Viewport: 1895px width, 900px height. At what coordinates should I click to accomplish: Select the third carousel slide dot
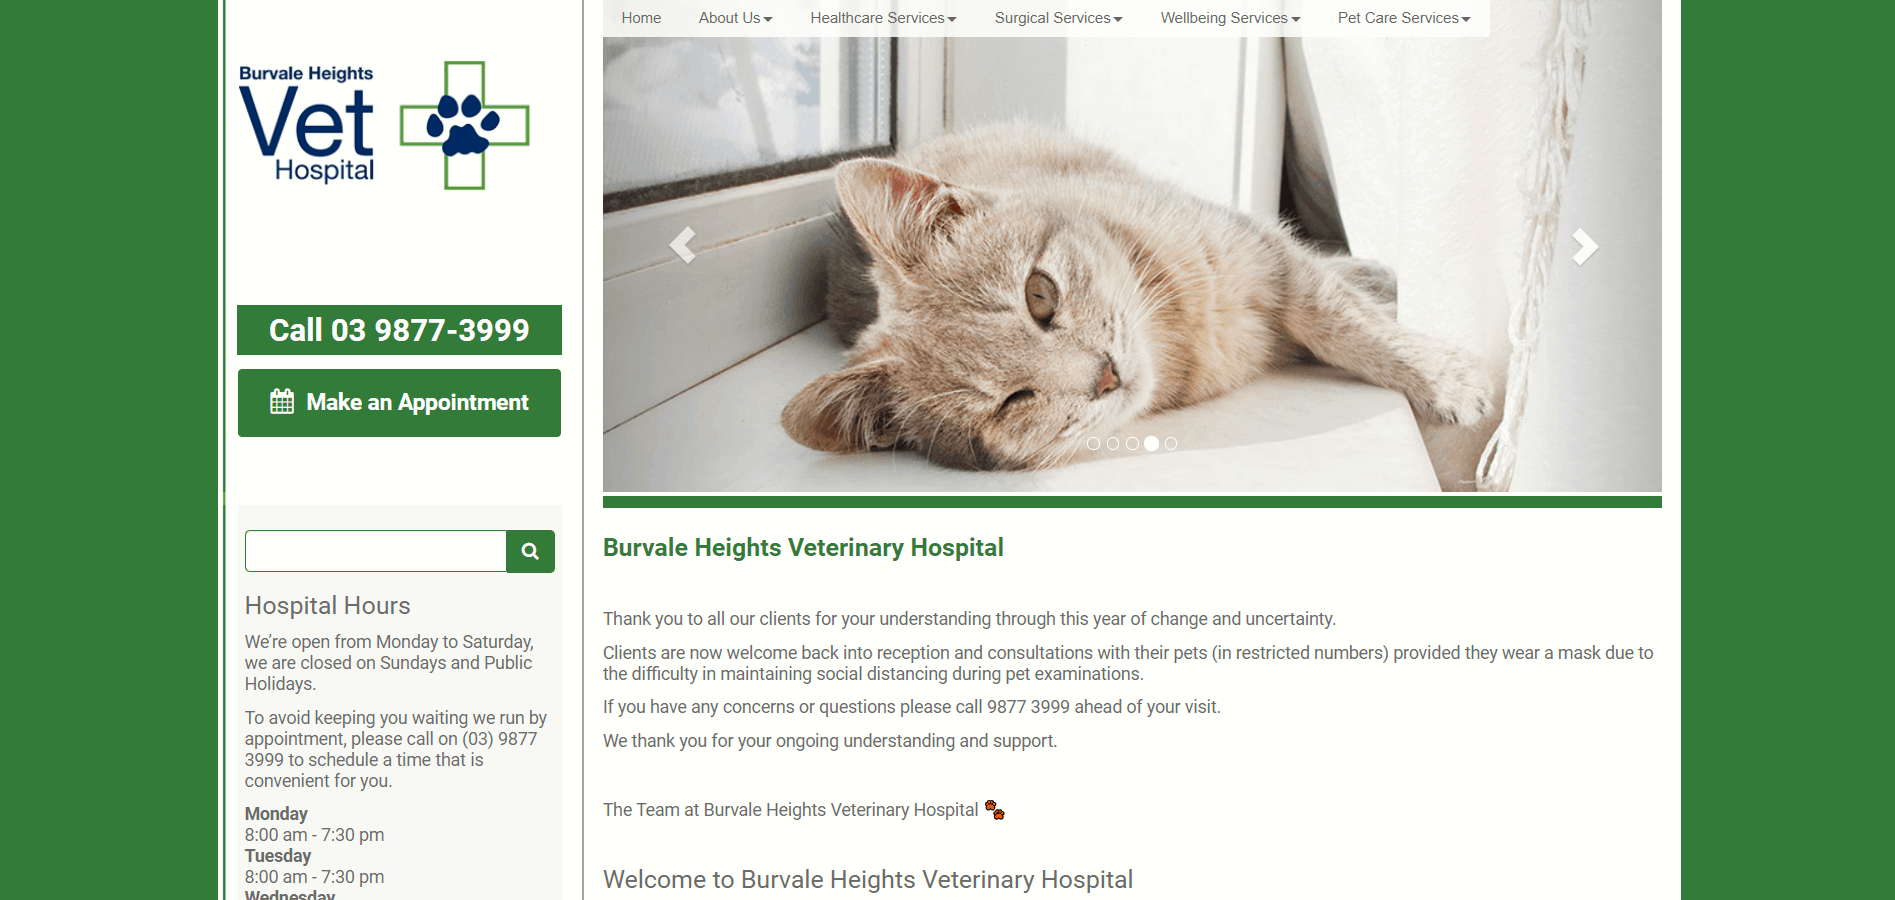pos(1132,444)
